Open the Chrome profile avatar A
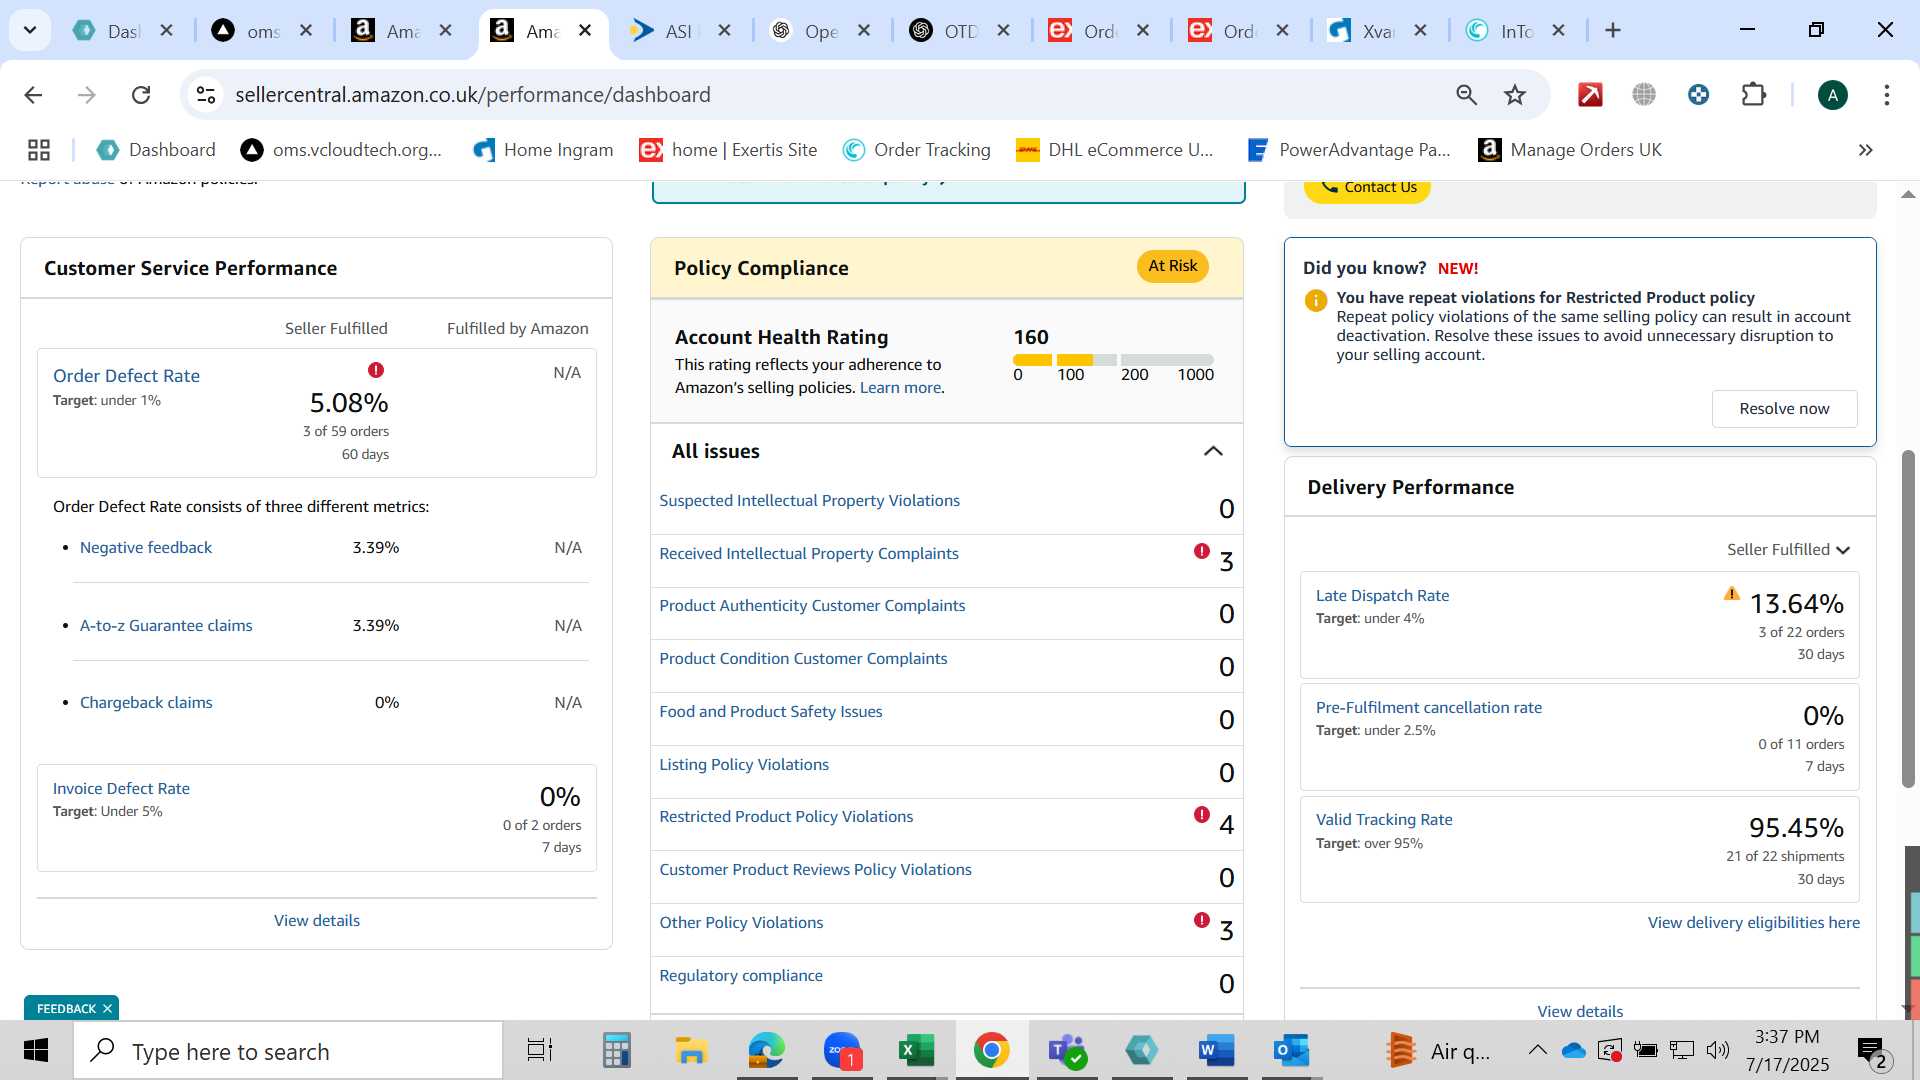 (1832, 95)
